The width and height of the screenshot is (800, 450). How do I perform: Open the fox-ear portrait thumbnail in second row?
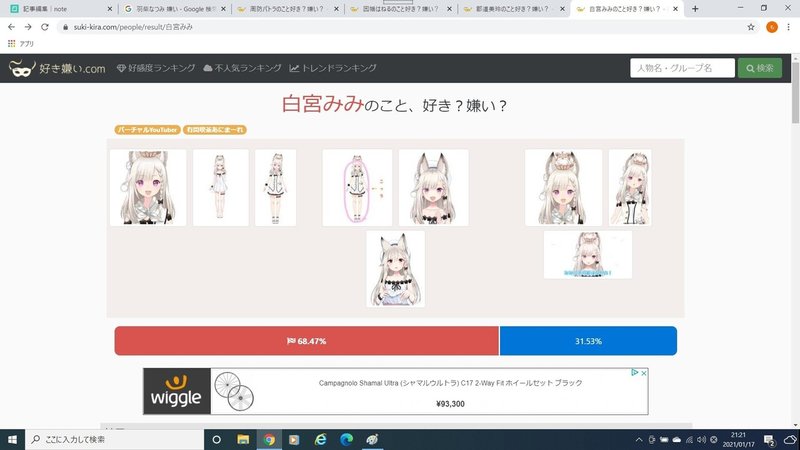click(x=395, y=269)
